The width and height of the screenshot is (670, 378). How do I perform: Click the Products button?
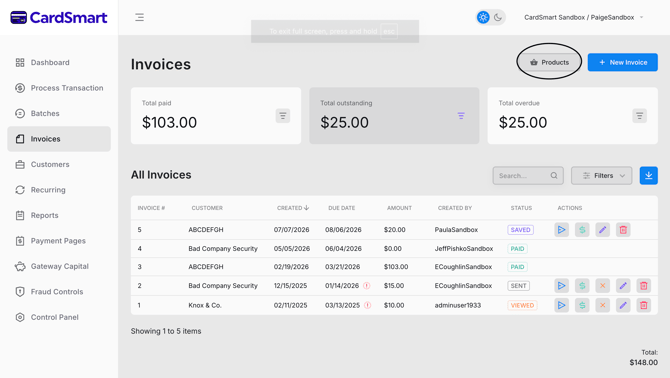[x=549, y=62]
